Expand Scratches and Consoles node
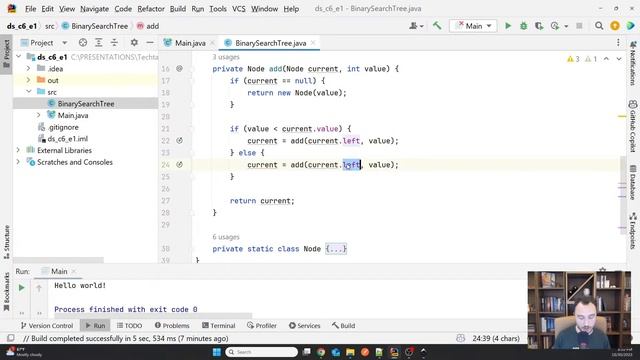640x360 pixels. point(18,162)
